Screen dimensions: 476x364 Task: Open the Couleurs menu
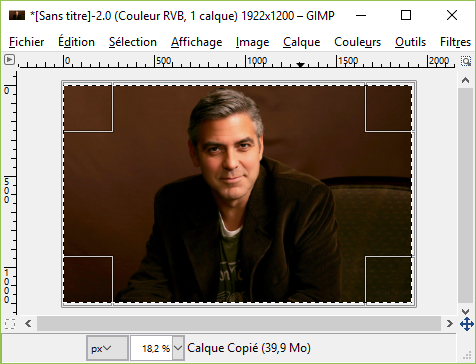pos(357,42)
